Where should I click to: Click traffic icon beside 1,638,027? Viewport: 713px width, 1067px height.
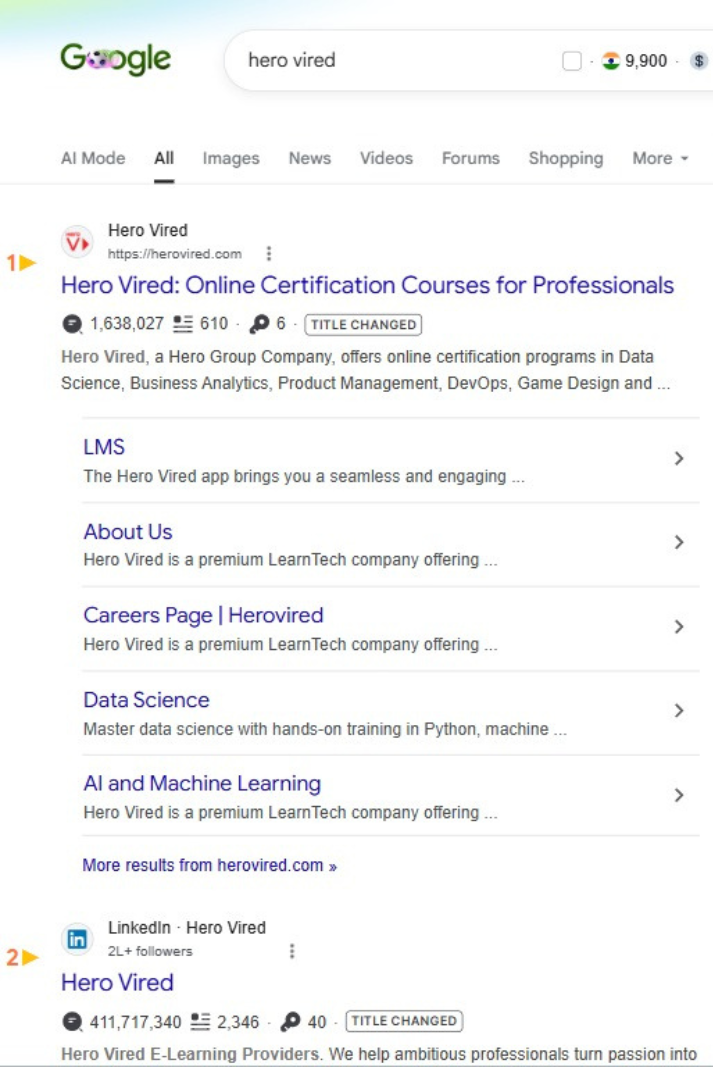click(72, 324)
